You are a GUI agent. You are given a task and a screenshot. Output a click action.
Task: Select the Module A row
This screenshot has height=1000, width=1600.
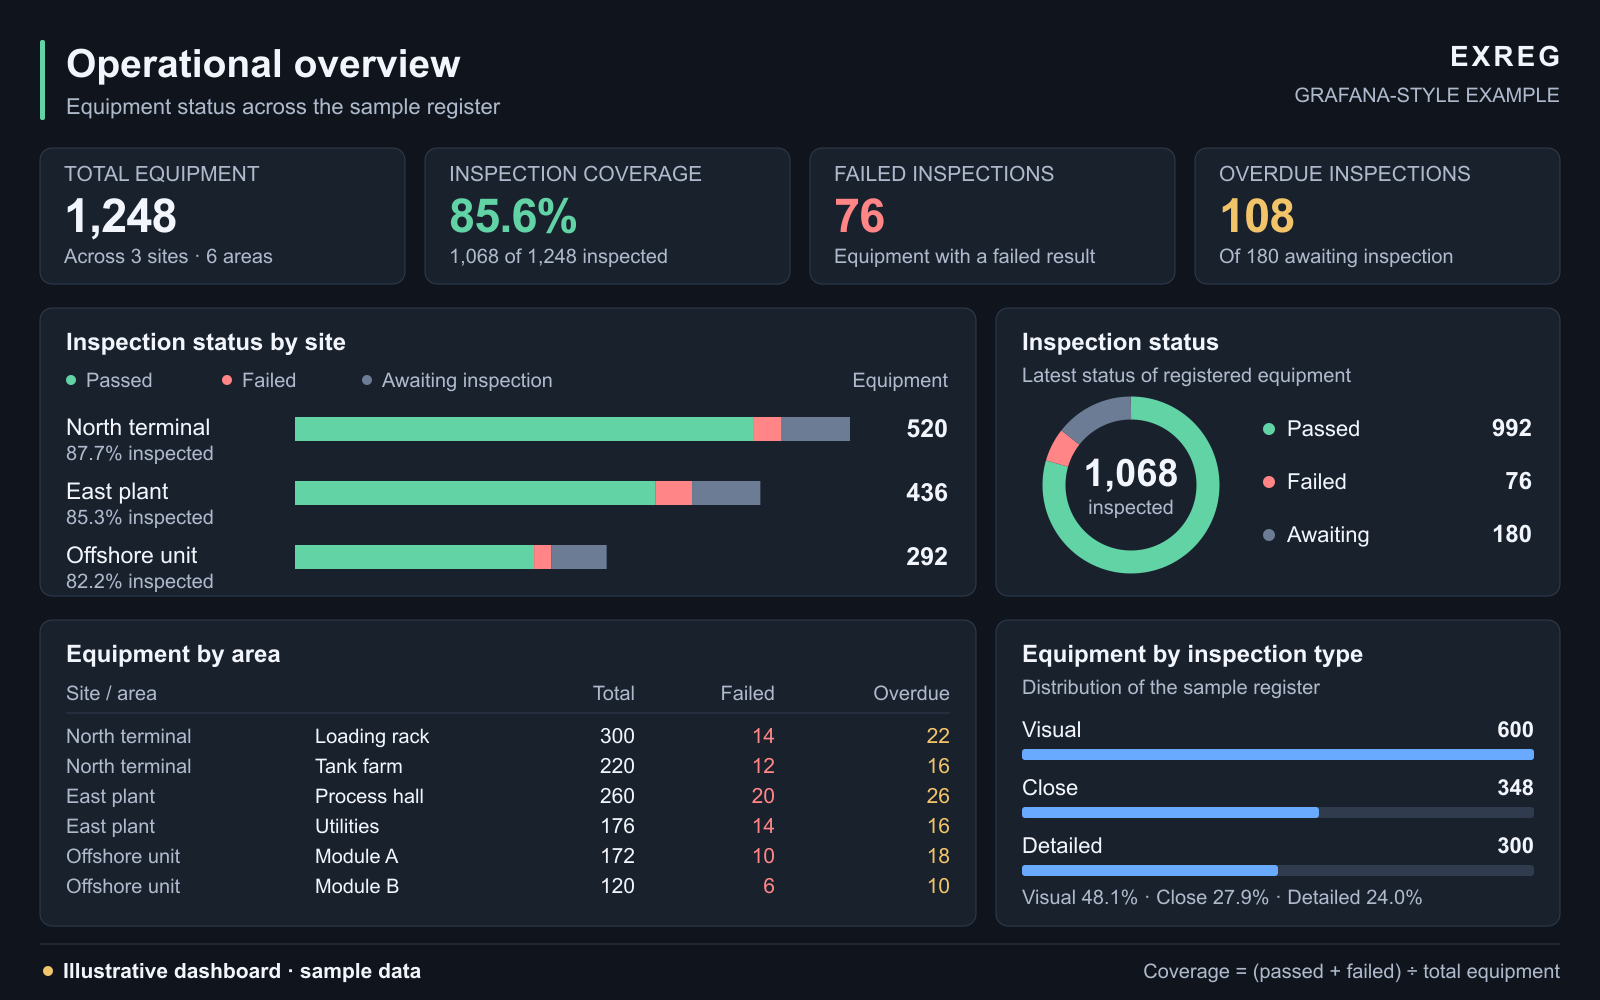508,856
